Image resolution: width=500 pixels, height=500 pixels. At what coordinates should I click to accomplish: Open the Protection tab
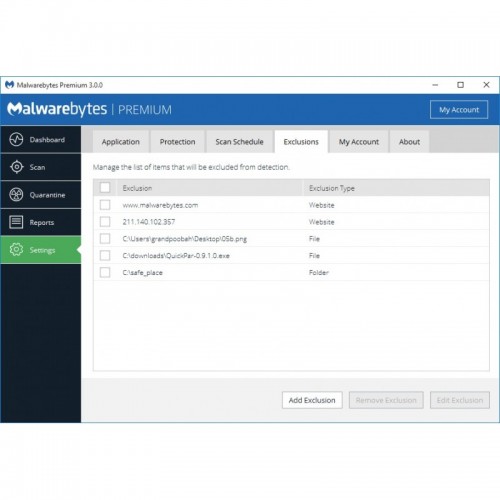point(177,142)
